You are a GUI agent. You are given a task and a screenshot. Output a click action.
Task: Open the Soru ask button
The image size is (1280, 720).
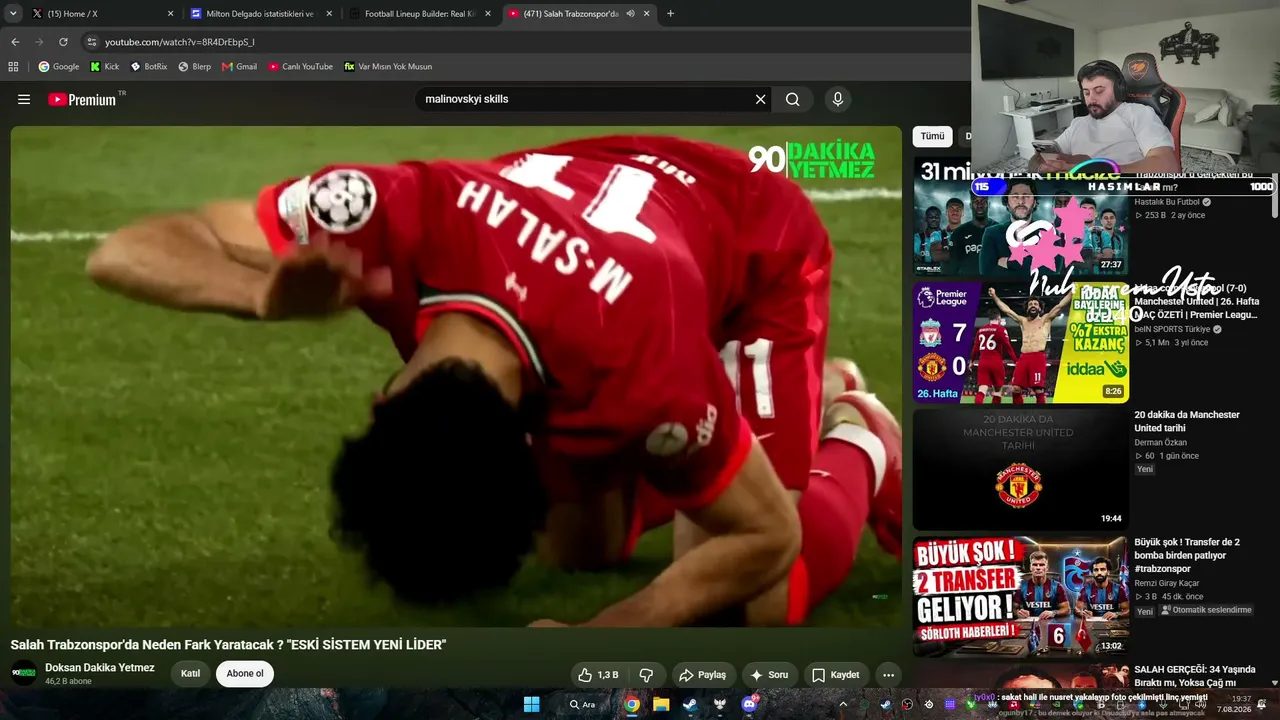click(769, 675)
